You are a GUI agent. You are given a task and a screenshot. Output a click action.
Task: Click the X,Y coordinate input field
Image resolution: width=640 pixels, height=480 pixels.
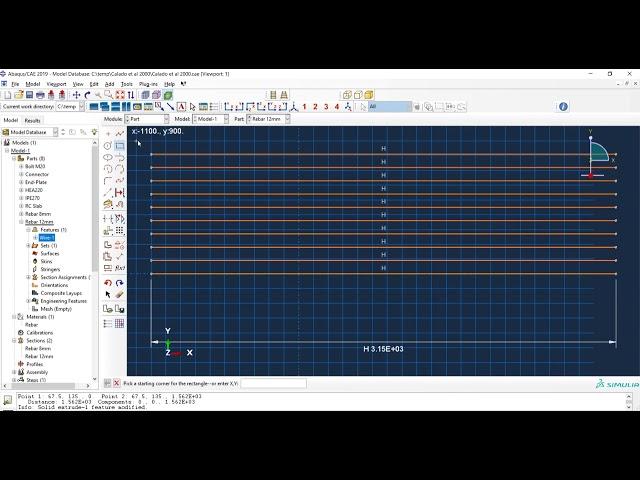(x=273, y=384)
